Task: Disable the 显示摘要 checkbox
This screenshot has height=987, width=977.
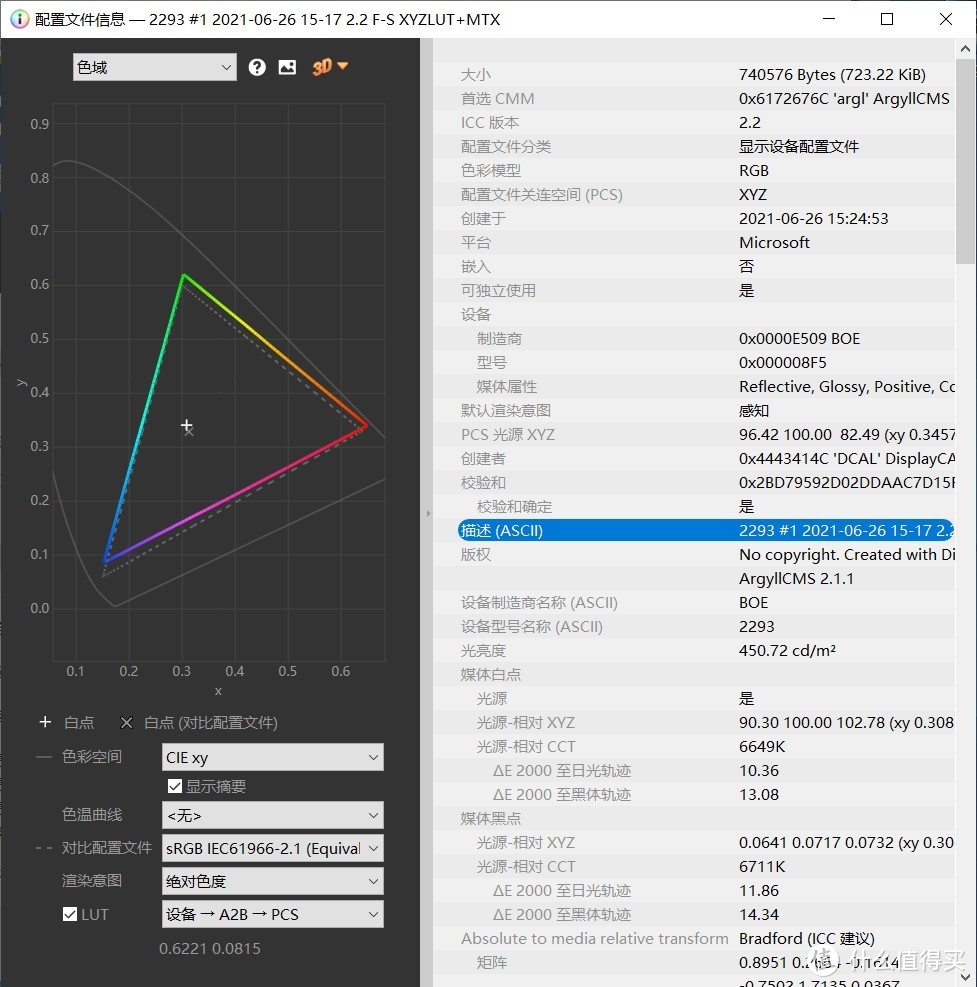Action: pyautogui.click(x=175, y=786)
